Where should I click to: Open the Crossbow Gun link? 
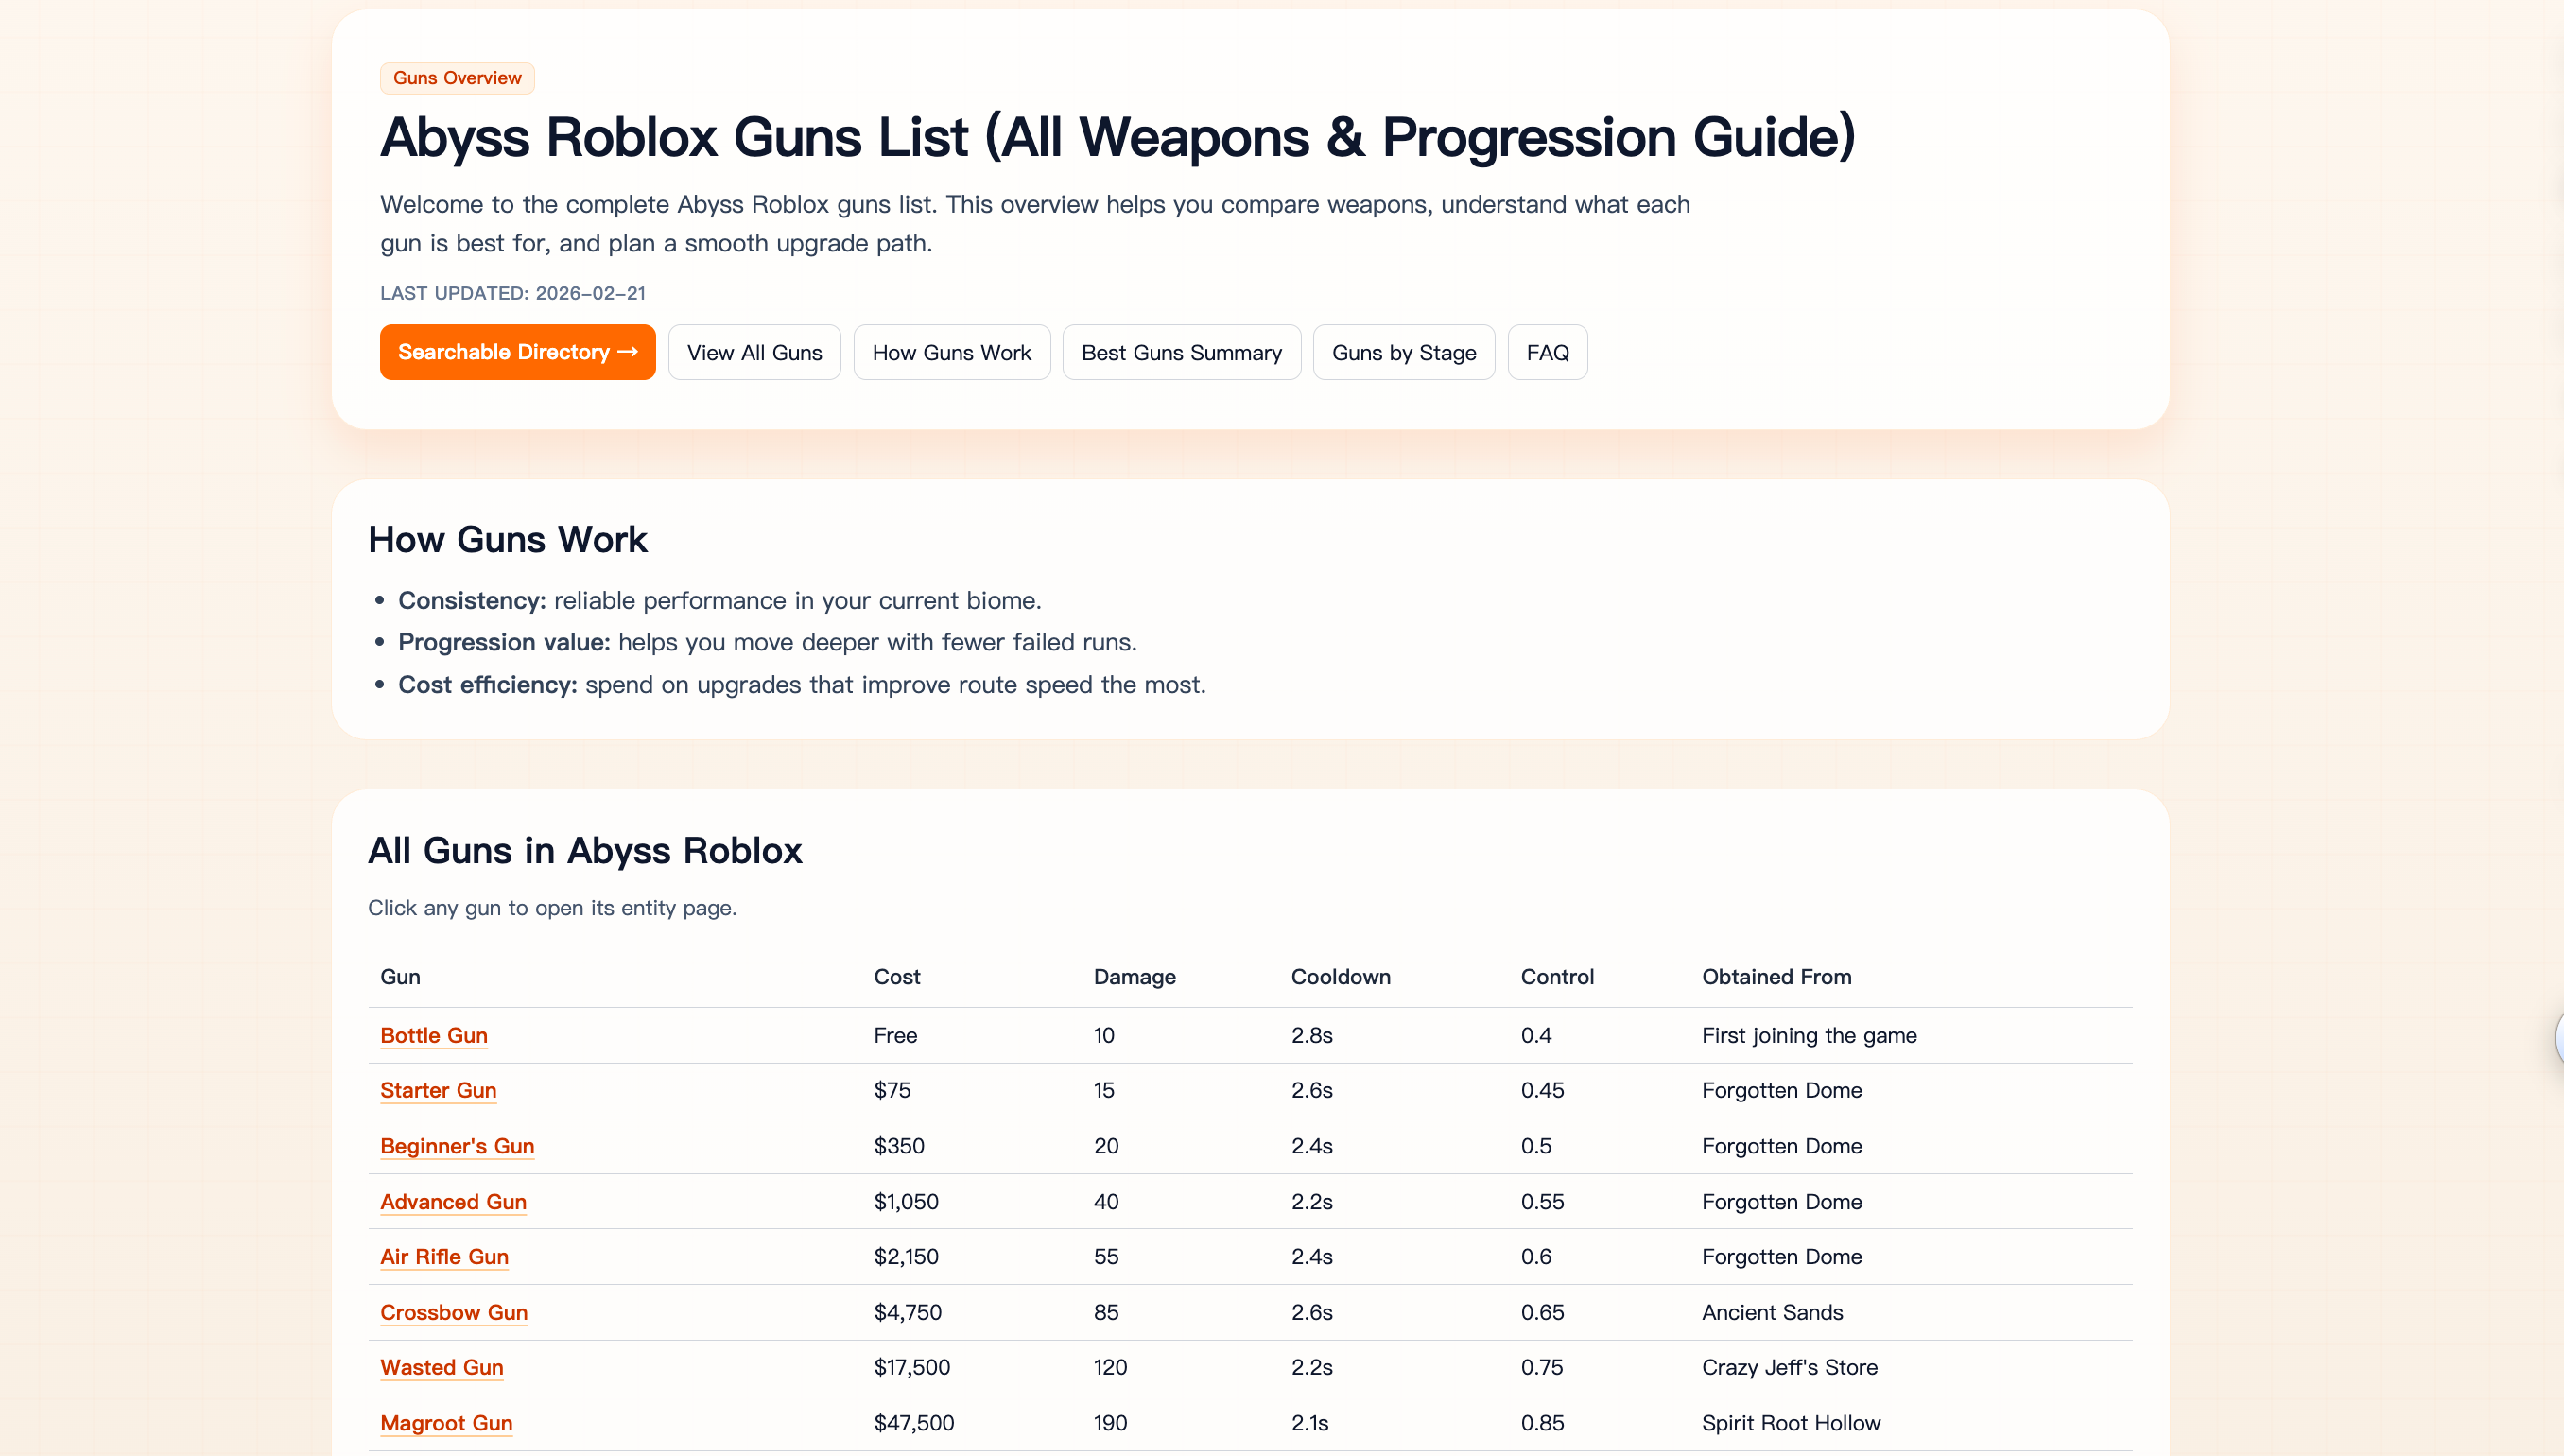point(454,1313)
